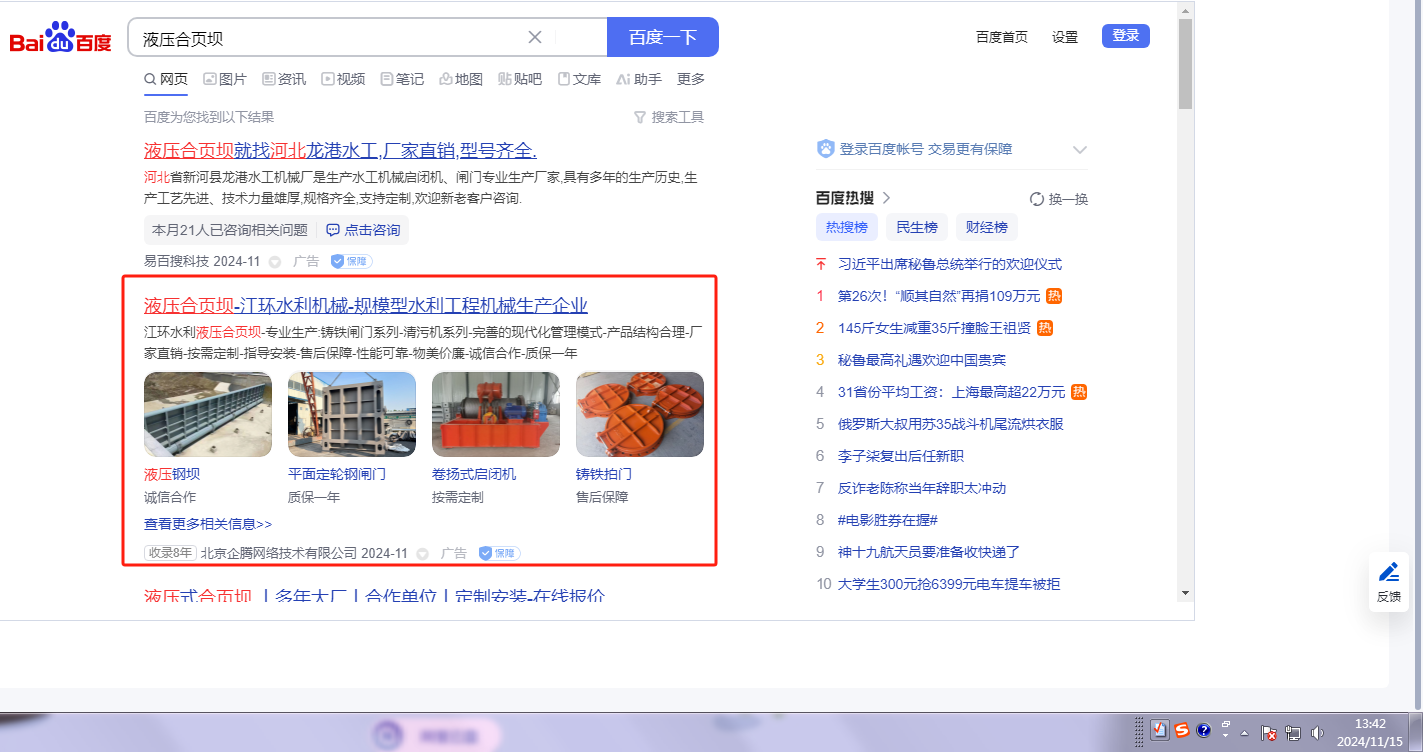Open the 百度热搜 heading arrow
The image size is (1423, 752).
[x=886, y=198]
